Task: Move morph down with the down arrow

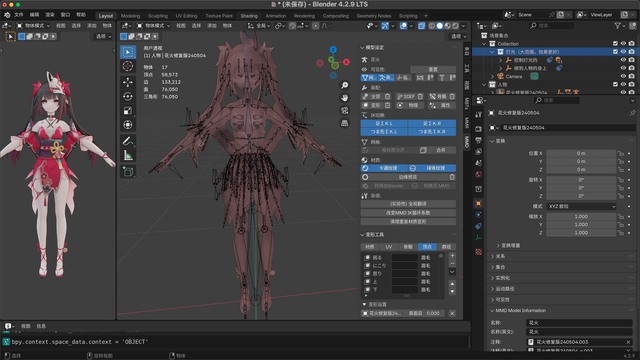Action: point(452,291)
